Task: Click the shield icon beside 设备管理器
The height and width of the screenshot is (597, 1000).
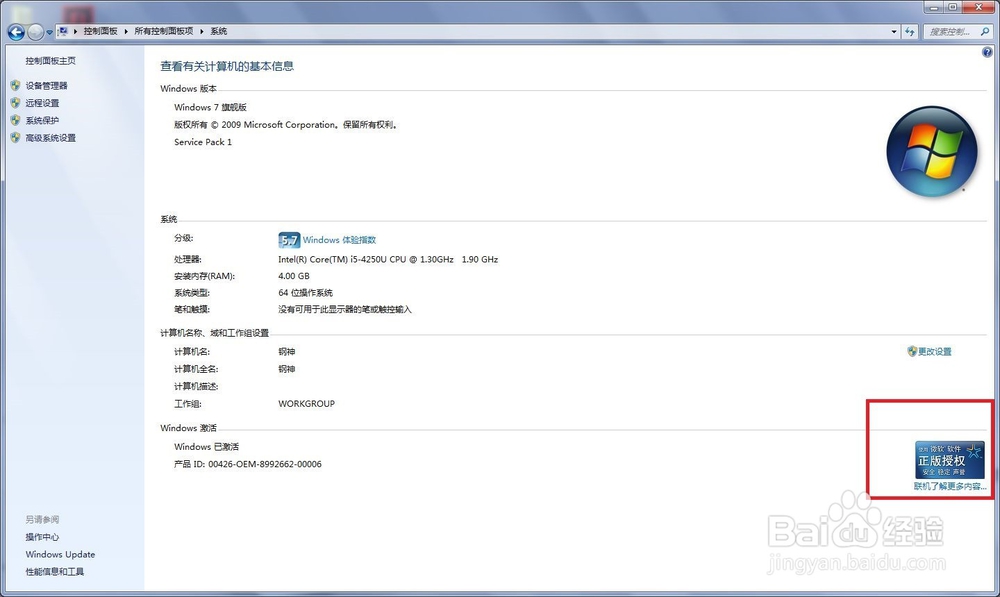Action: [15, 85]
